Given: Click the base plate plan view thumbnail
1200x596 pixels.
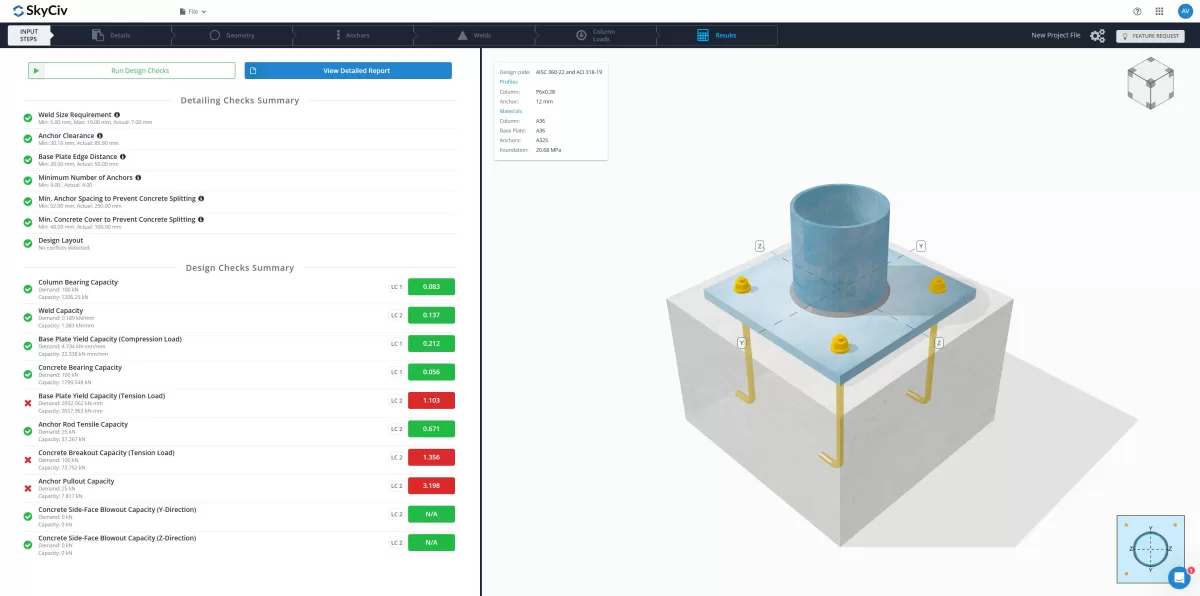Looking at the screenshot, I should 1149,548.
